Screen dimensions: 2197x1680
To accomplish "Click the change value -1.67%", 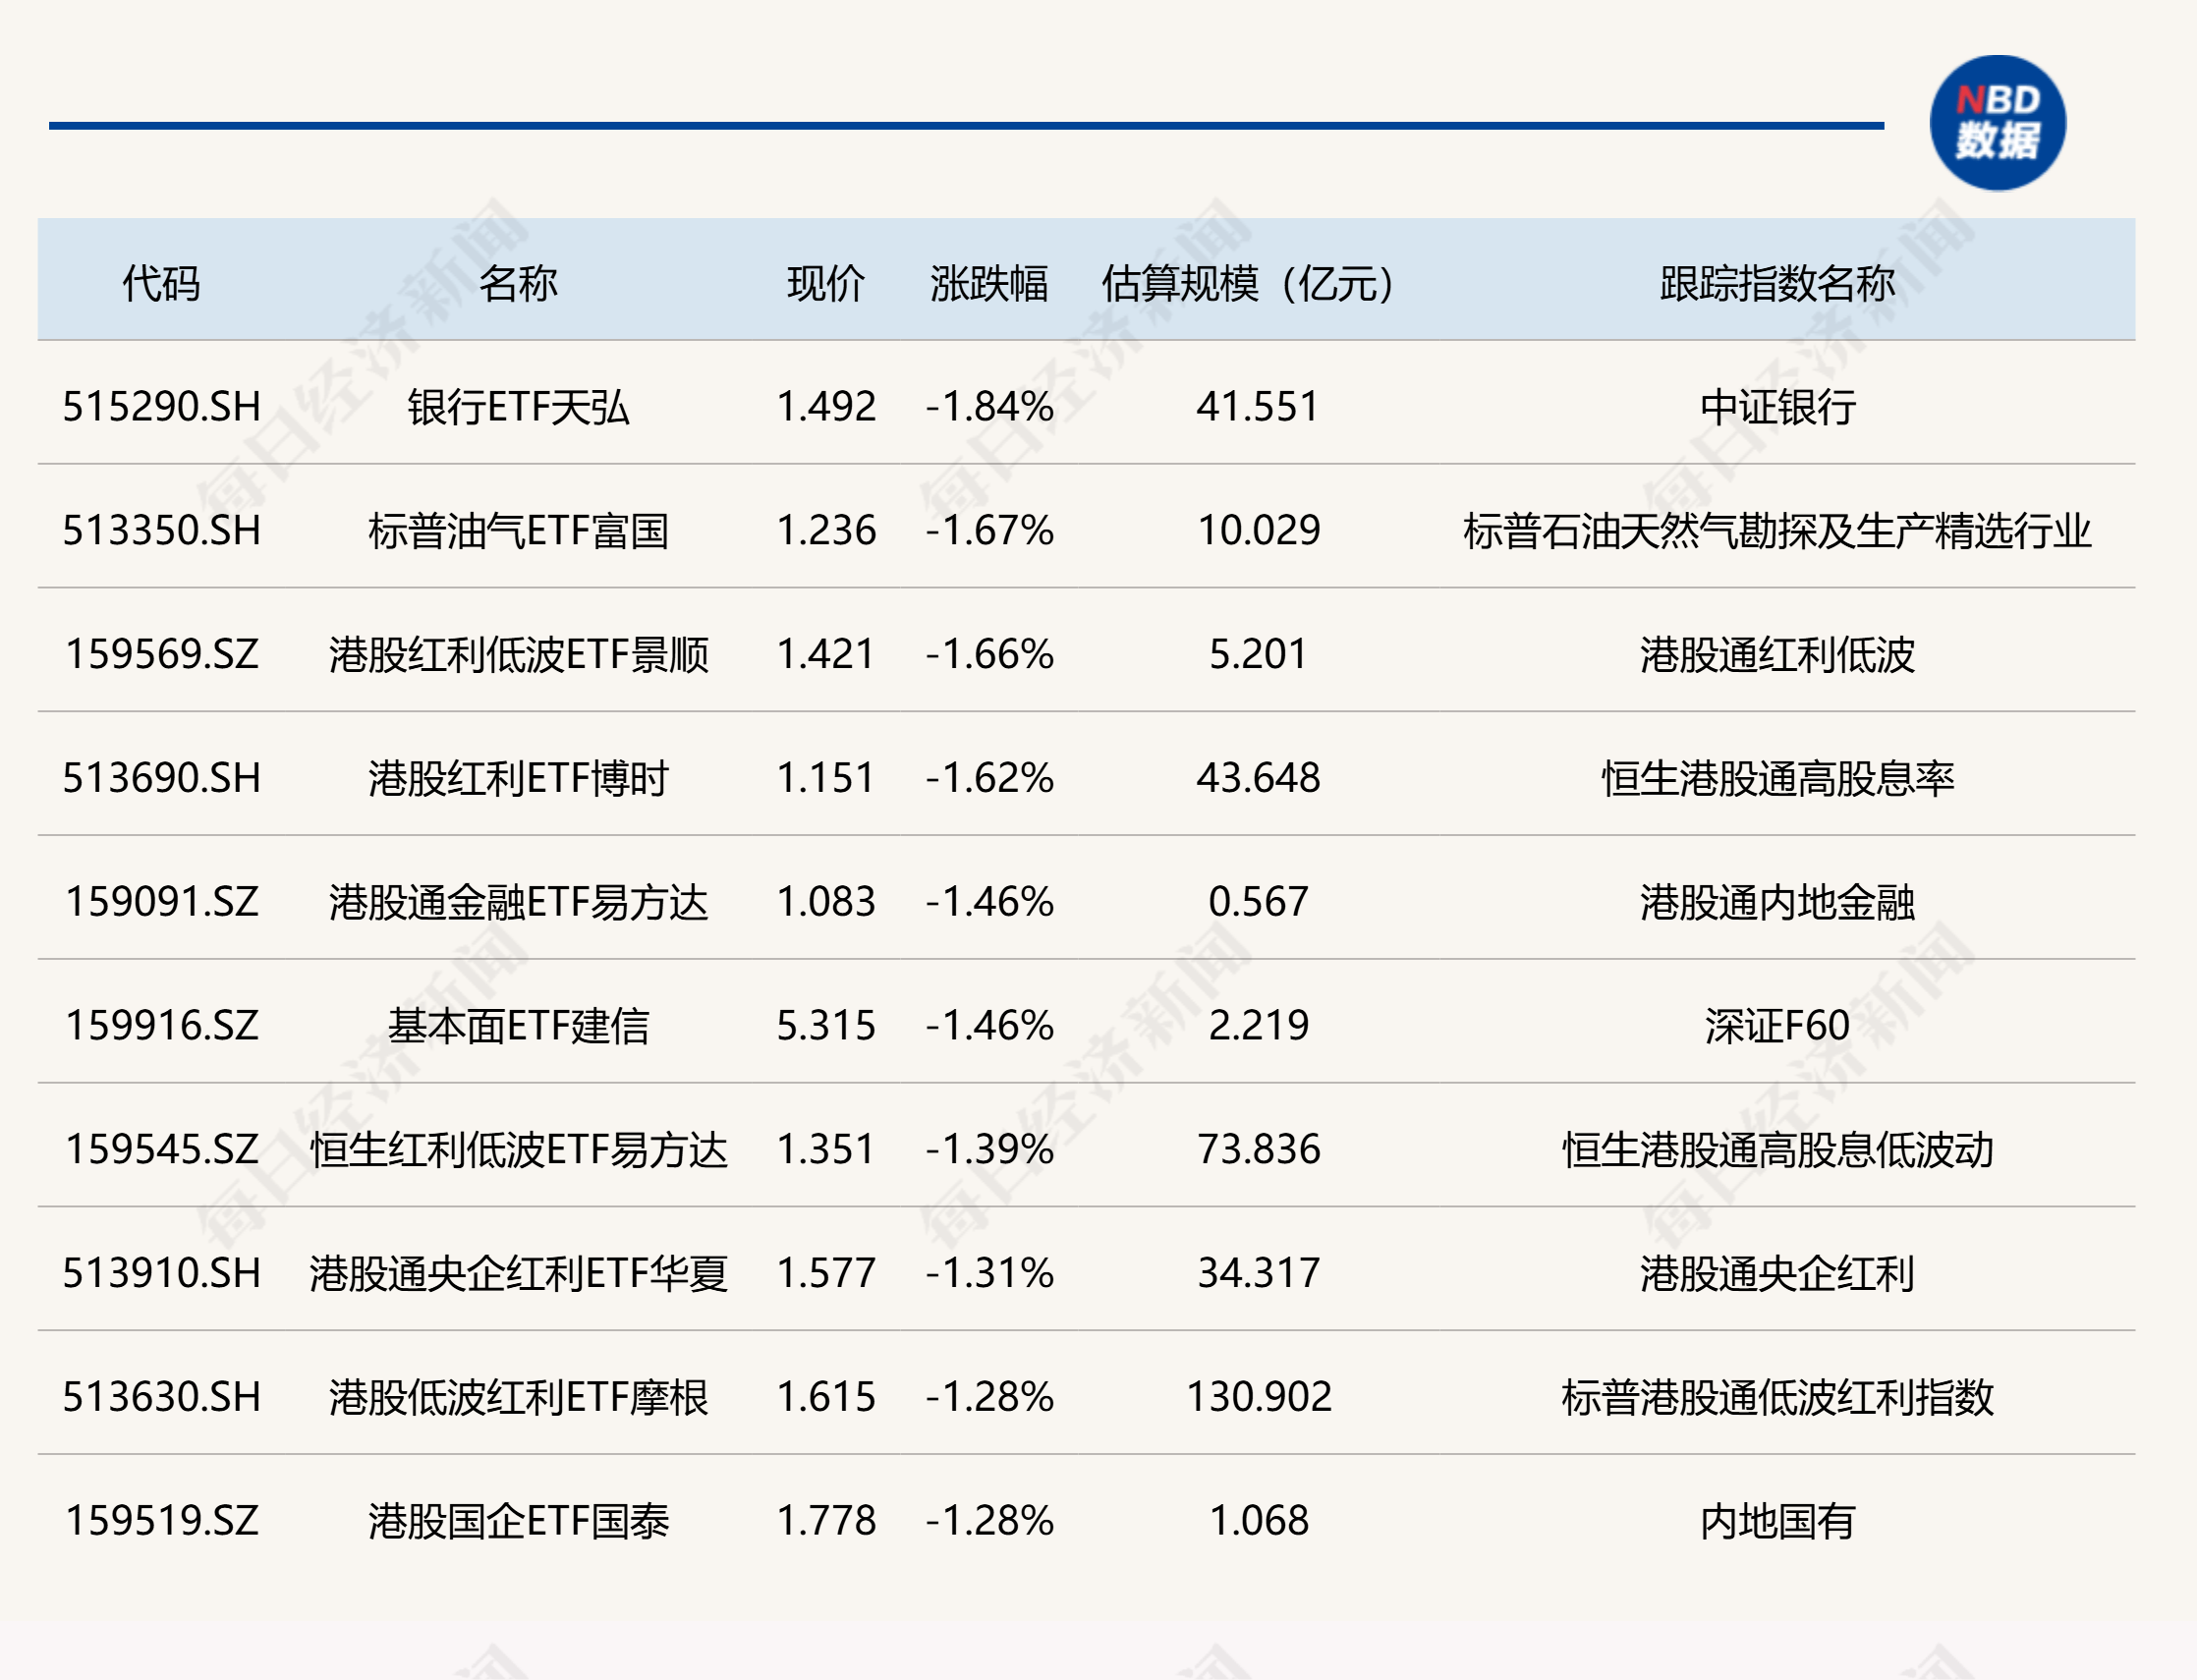I will [989, 531].
